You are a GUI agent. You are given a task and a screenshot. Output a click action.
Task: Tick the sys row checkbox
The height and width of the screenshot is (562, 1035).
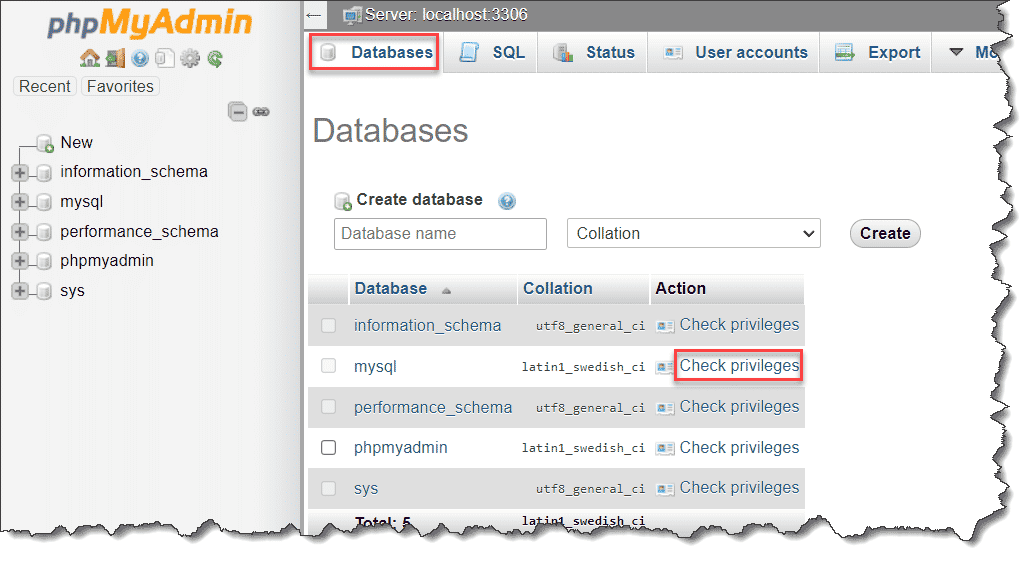(x=328, y=489)
